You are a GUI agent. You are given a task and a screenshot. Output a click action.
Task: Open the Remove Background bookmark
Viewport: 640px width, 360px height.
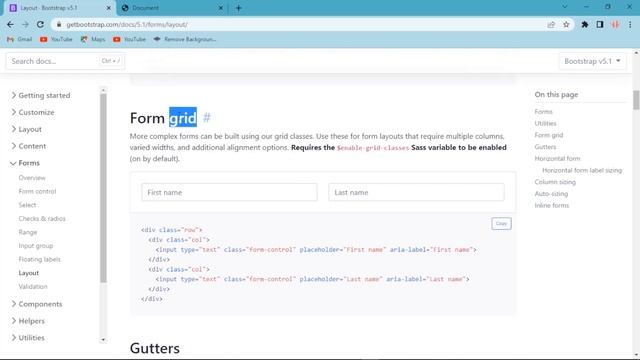pyautogui.click(x=184, y=39)
